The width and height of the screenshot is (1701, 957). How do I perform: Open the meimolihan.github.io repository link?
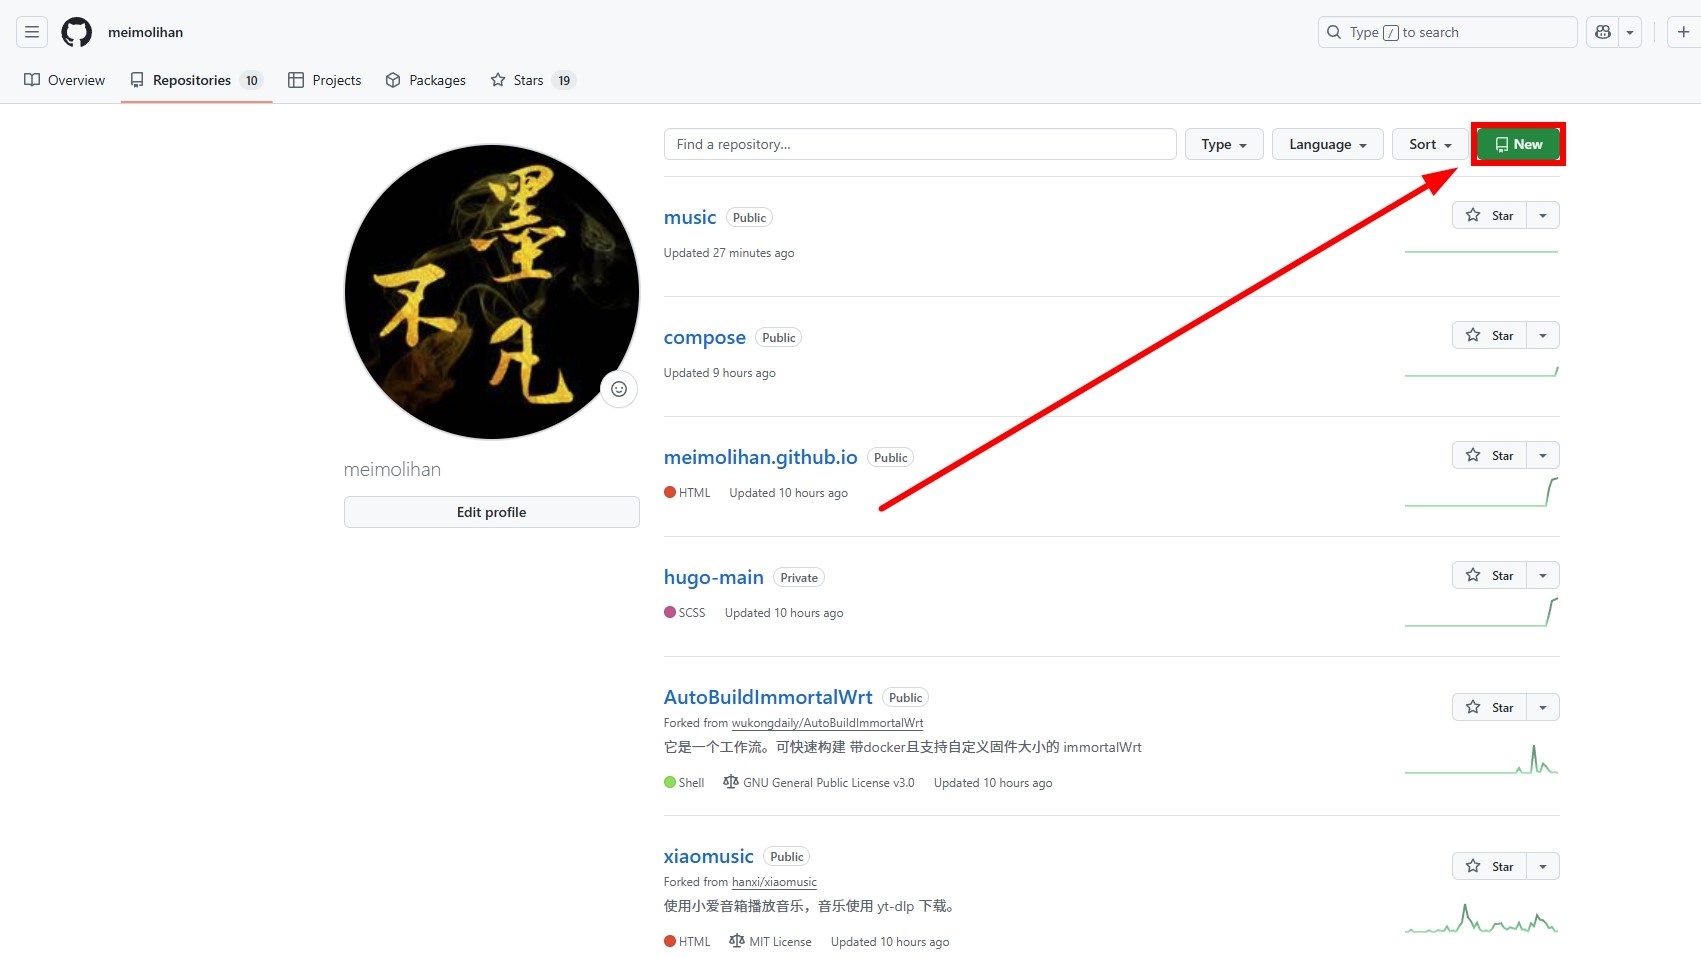coord(761,457)
